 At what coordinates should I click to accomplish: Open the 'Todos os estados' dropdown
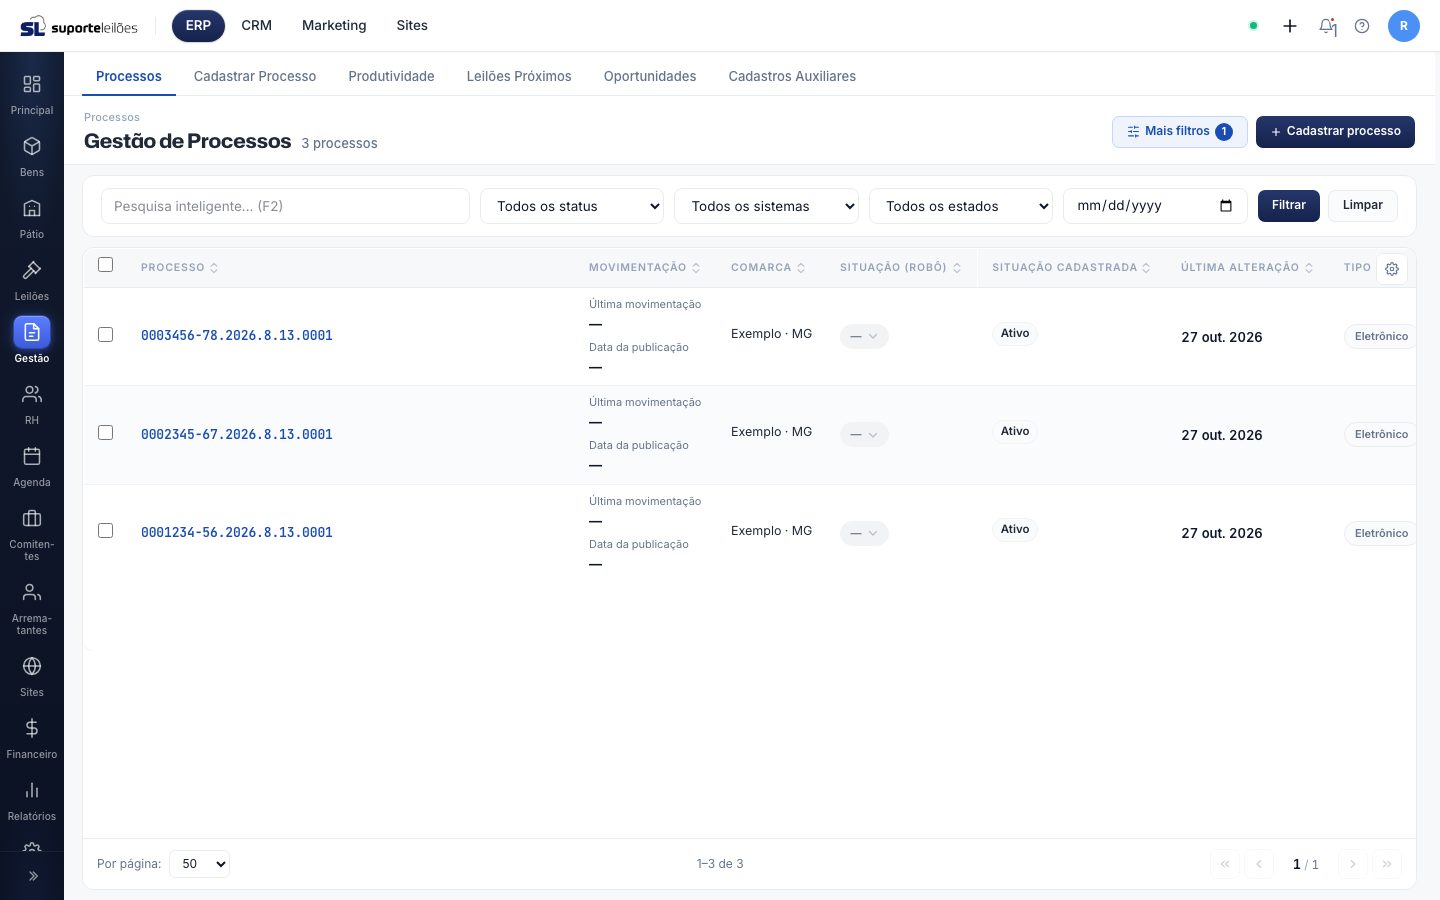pyautogui.click(x=961, y=206)
